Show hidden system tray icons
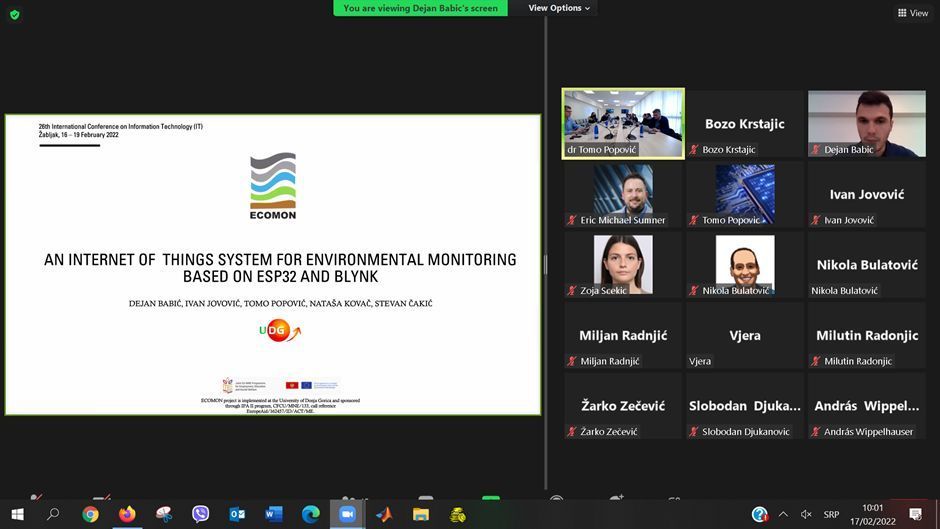 click(783, 514)
